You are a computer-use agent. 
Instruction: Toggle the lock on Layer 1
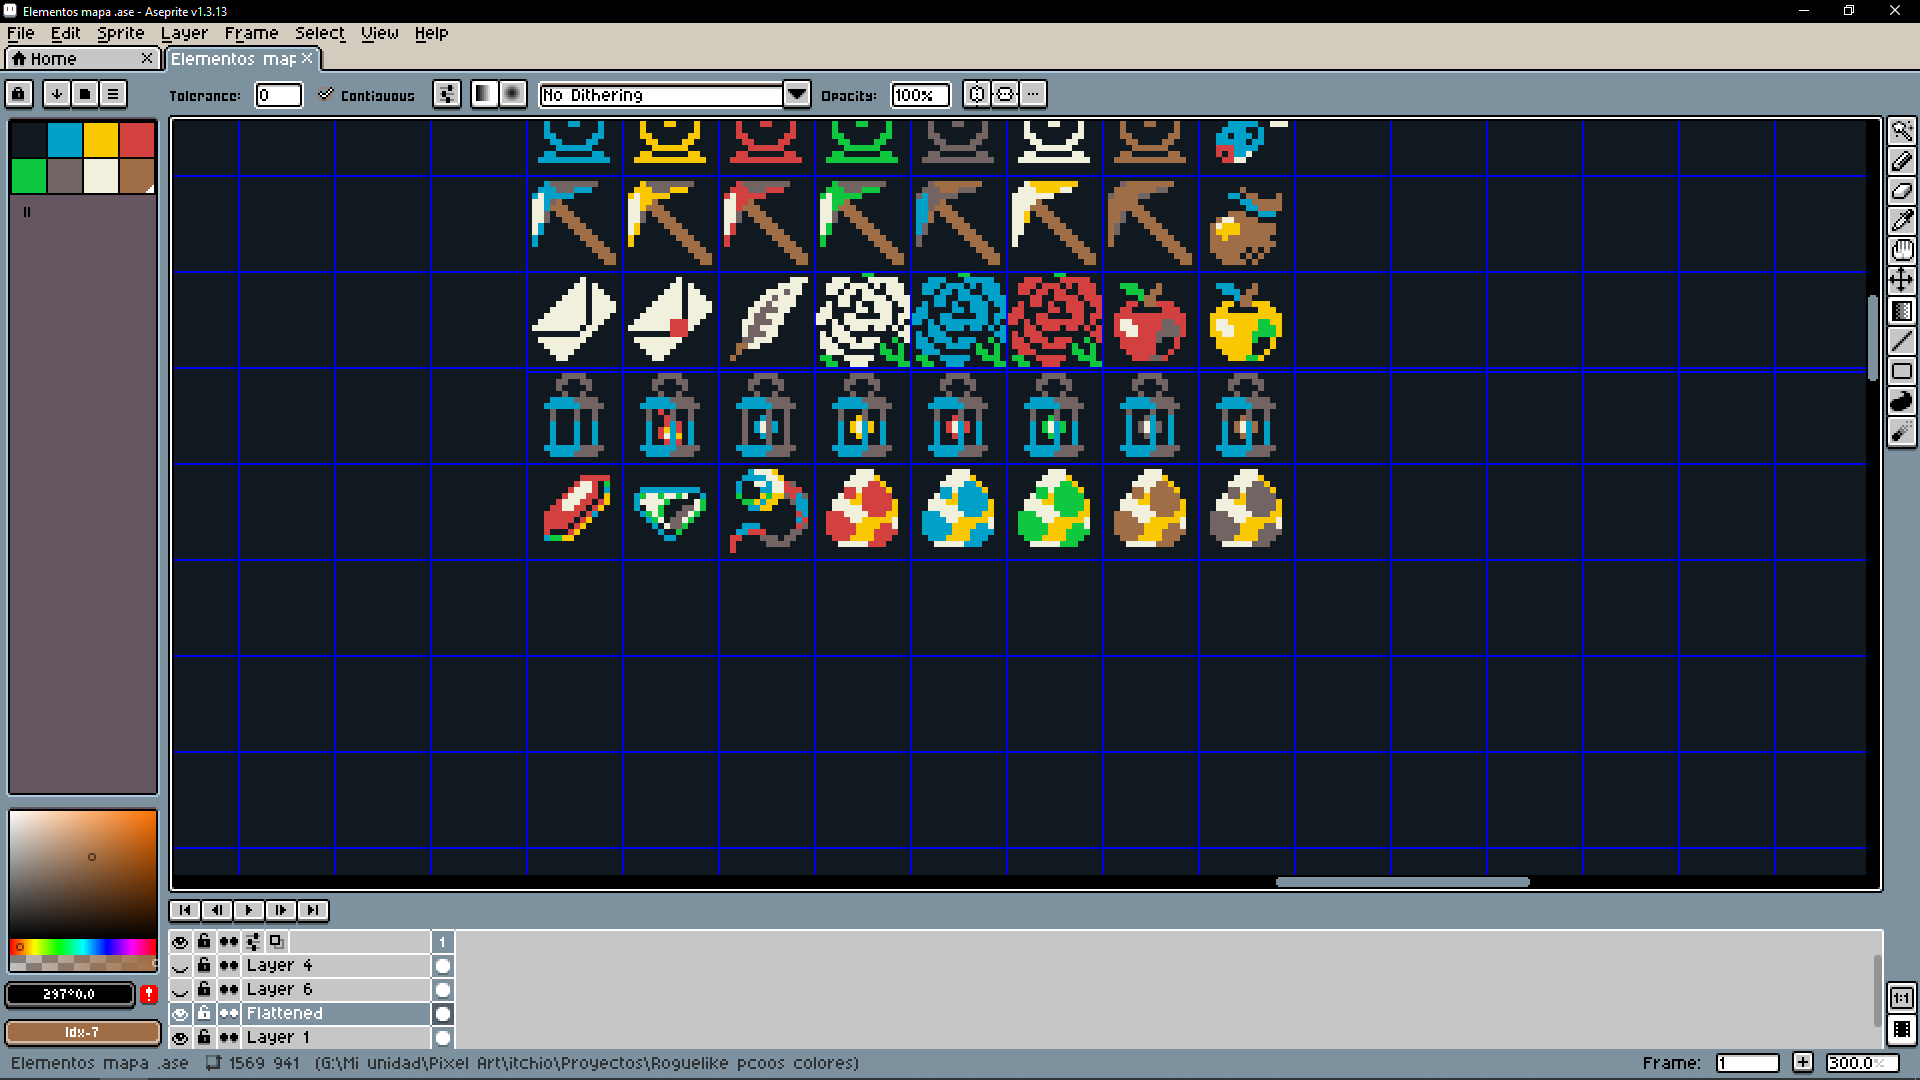tap(204, 1037)
